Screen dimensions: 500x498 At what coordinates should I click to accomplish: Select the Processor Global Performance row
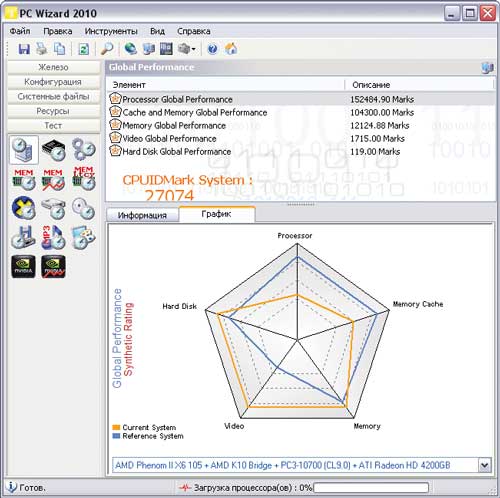tap(300, 99)
